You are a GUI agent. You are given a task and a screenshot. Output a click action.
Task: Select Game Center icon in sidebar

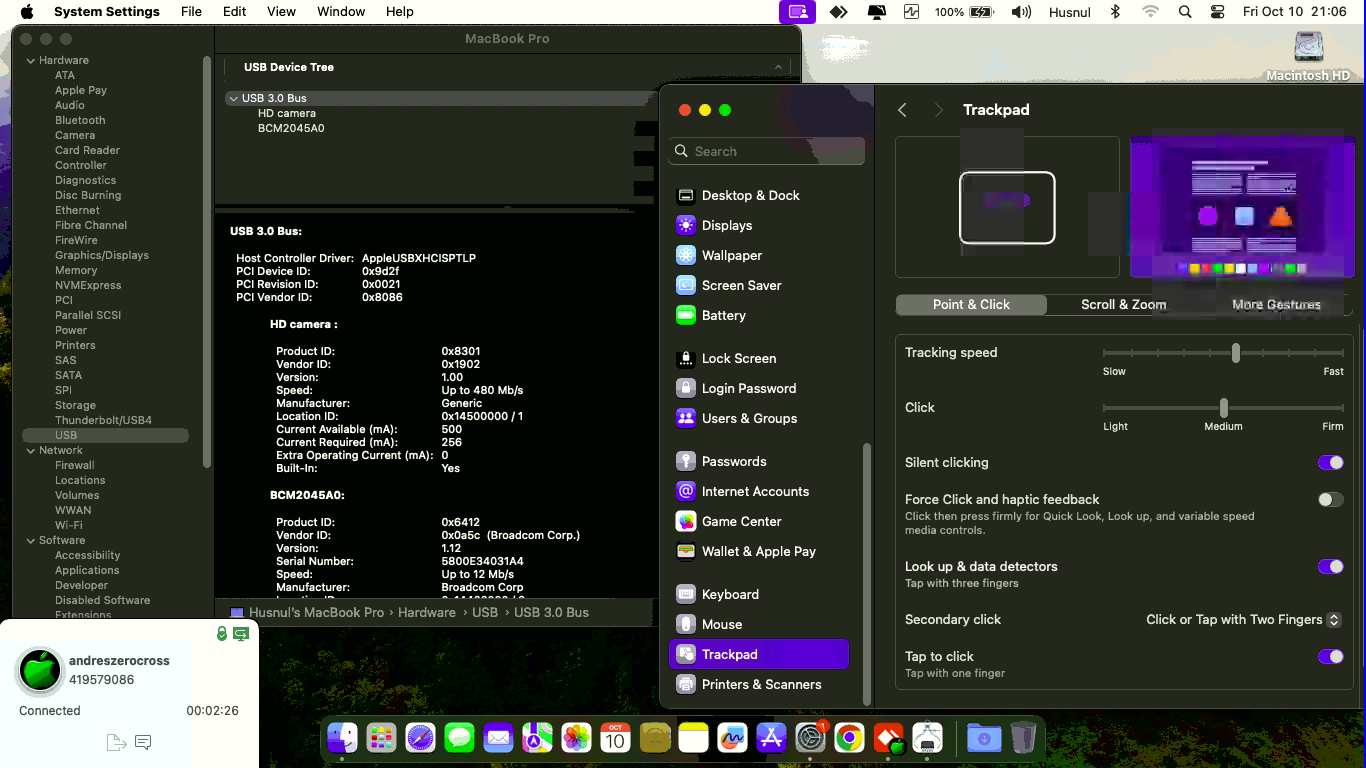[x=685, y=522]
